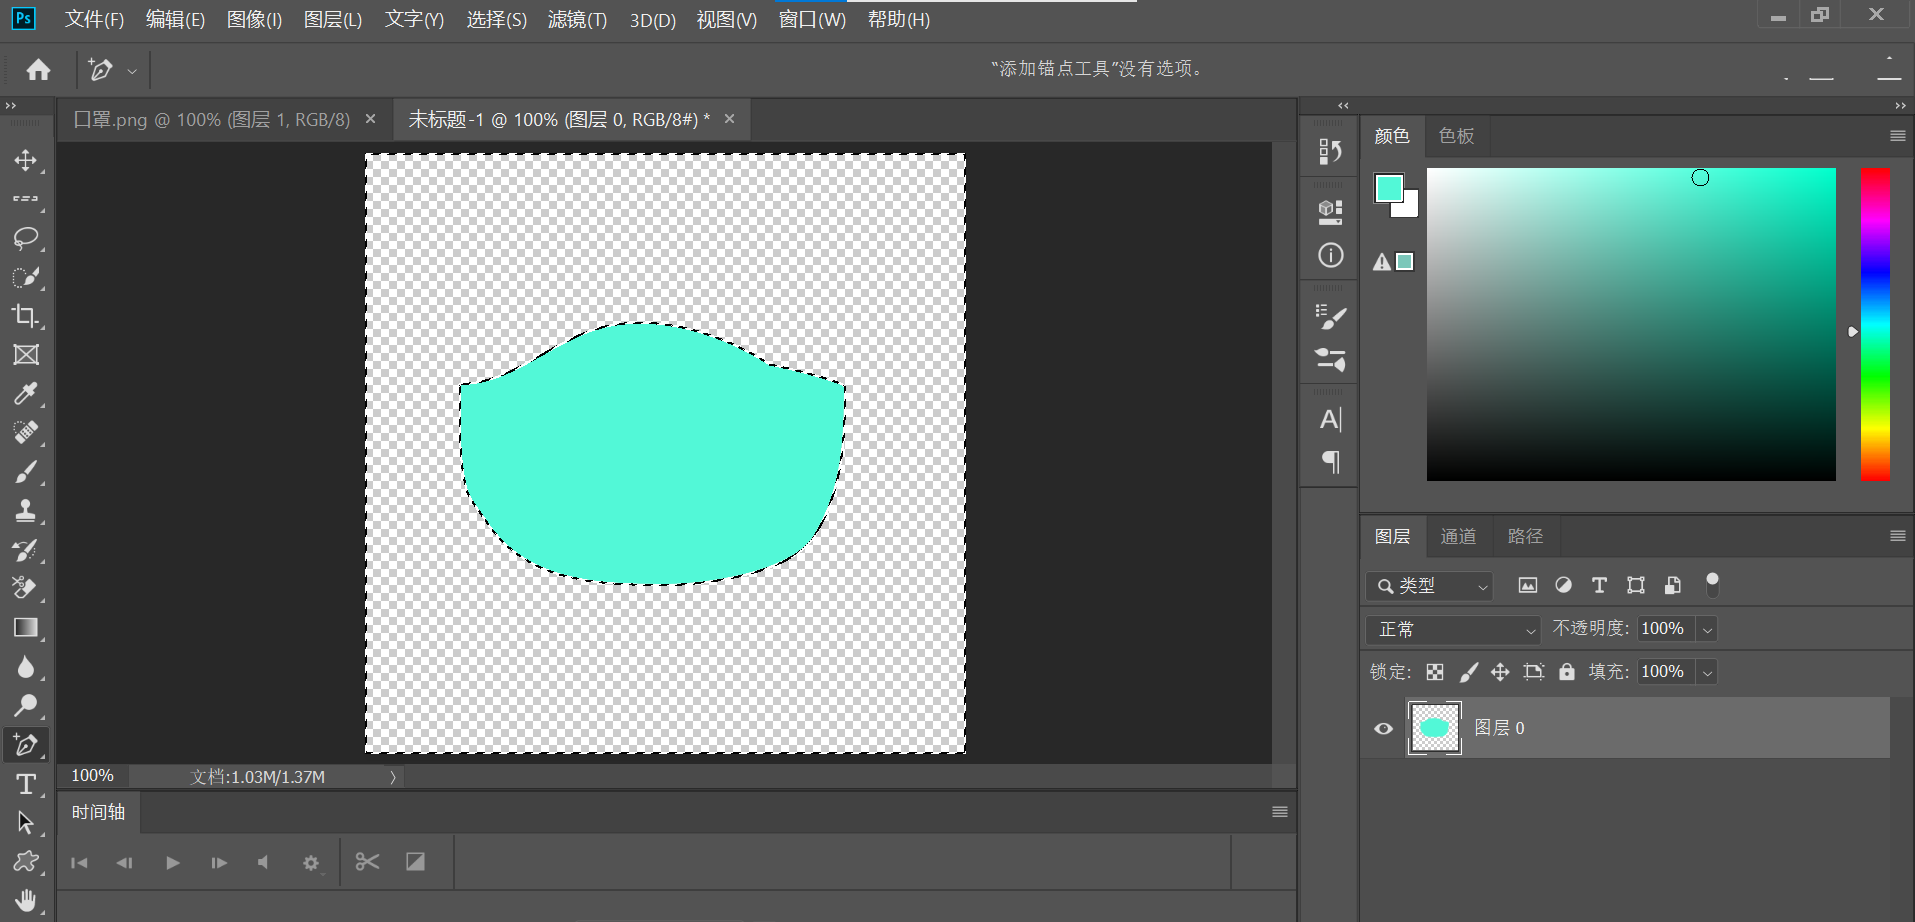
Task: Hide layer 图层 0 with eye icon
Action: (1383, 728)
